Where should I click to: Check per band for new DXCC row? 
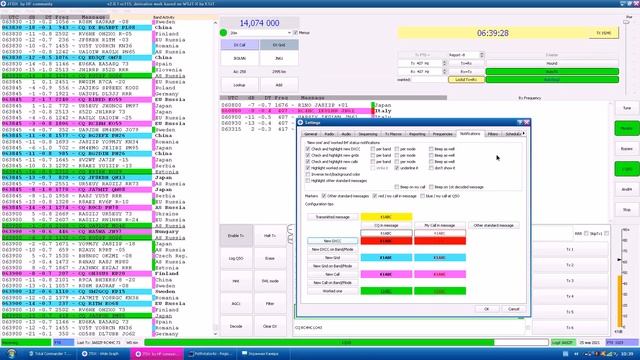pos(373,149)
